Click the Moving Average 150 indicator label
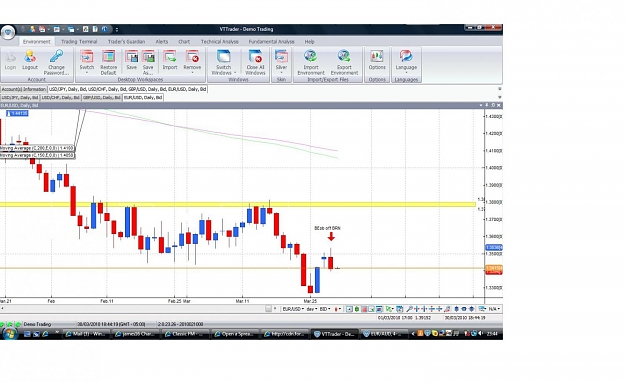 tap(37, 156)
